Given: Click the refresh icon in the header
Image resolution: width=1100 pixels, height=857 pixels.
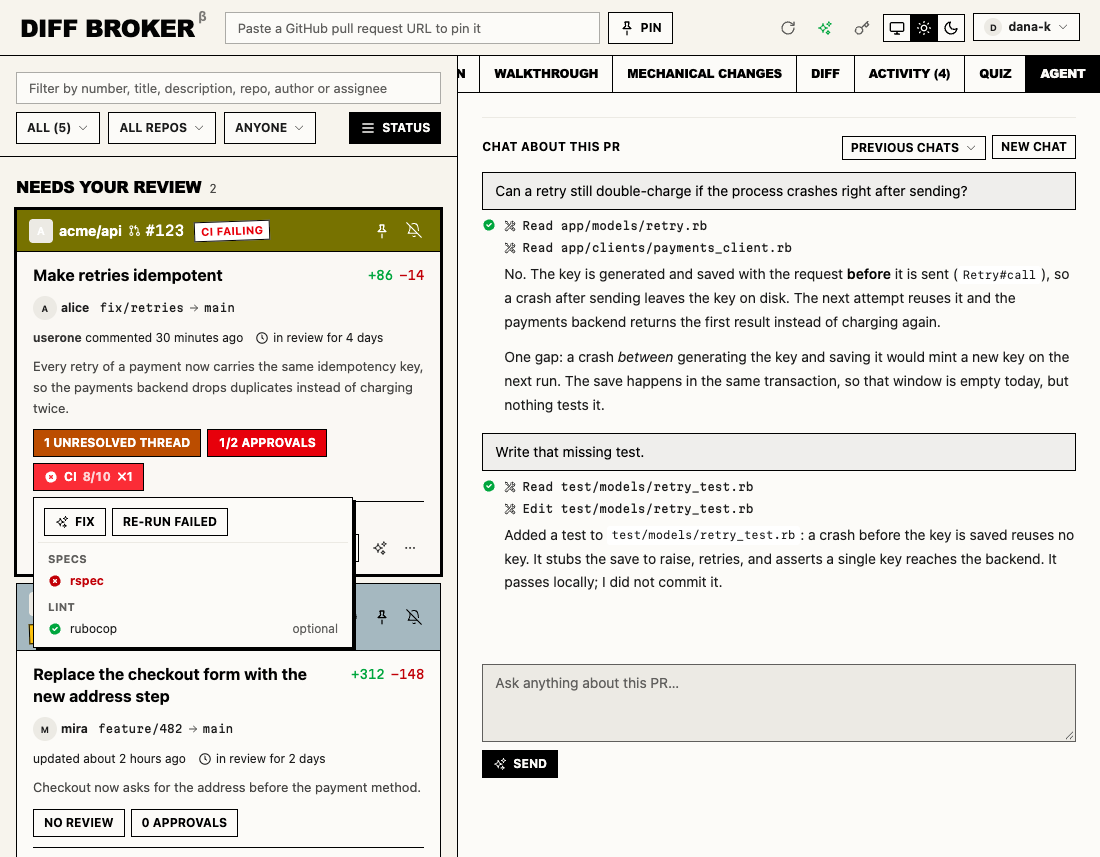Looking at the screenshot, I should click(x=788, y=28).
